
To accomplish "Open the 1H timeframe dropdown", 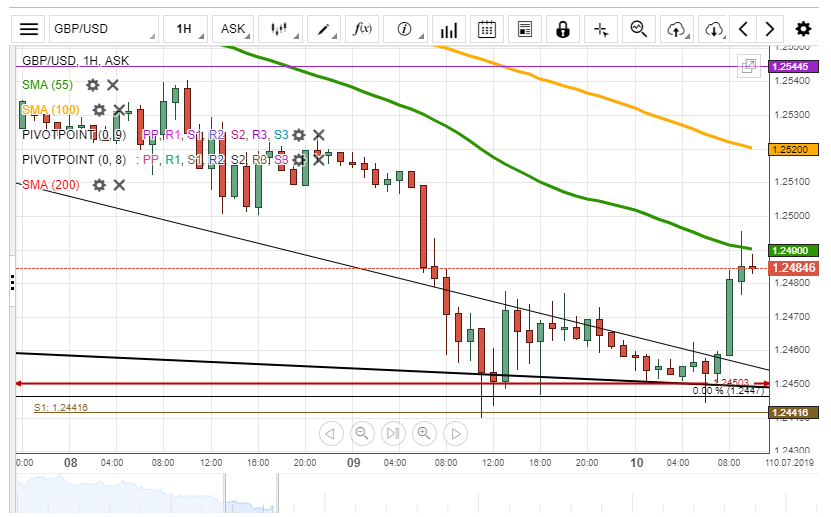I will tap(185, 29).
